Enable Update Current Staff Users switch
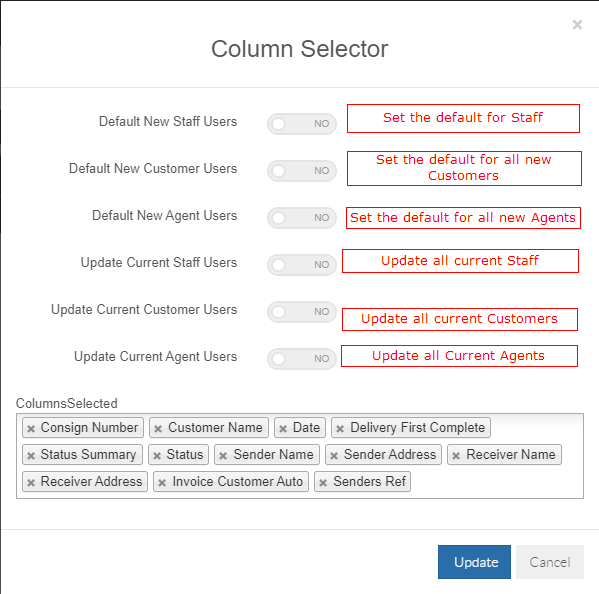Screen dimensions: 599x594 point(302,265)
